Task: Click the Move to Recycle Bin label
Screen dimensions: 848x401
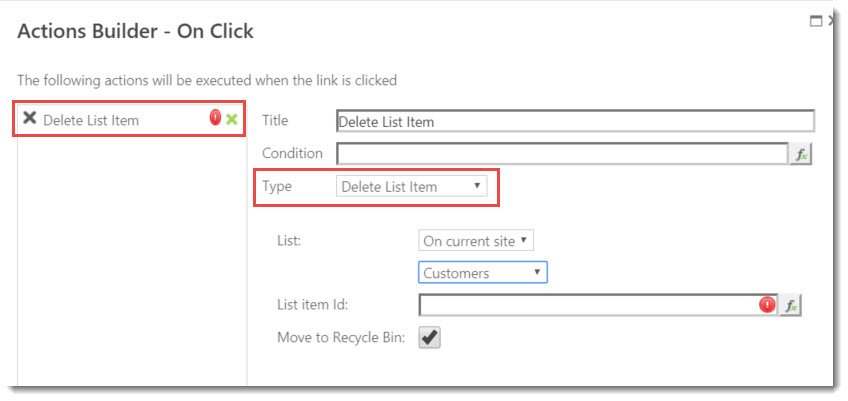Action: coord(341,338)
